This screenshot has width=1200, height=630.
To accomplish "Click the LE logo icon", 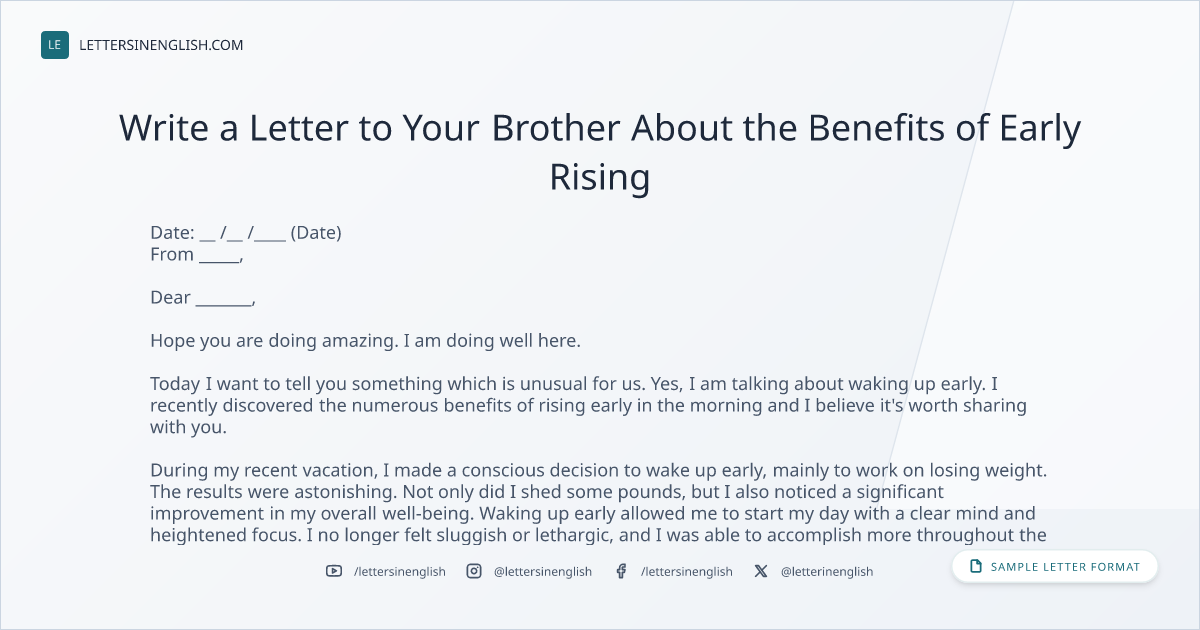I will pyautogui.click(x=55, y=45).
